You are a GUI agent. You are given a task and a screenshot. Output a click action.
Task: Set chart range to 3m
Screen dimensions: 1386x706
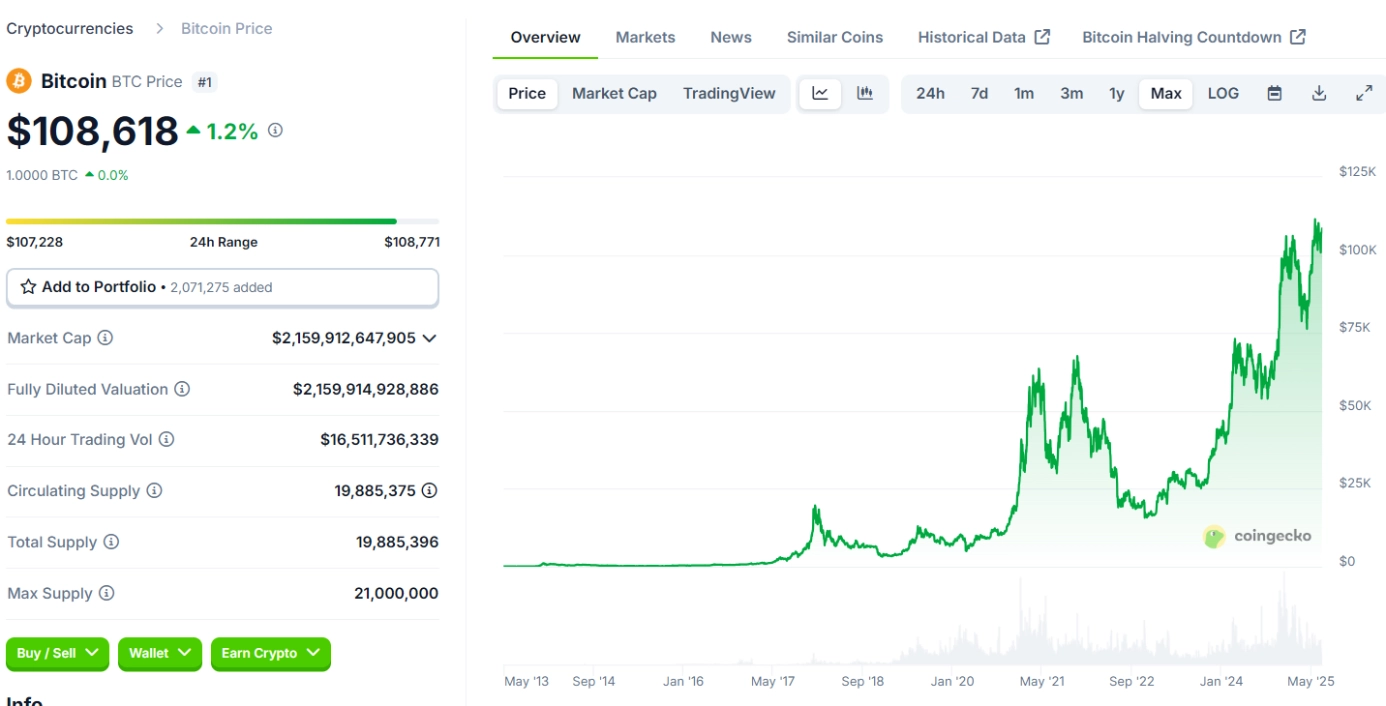coord(1072,93)
